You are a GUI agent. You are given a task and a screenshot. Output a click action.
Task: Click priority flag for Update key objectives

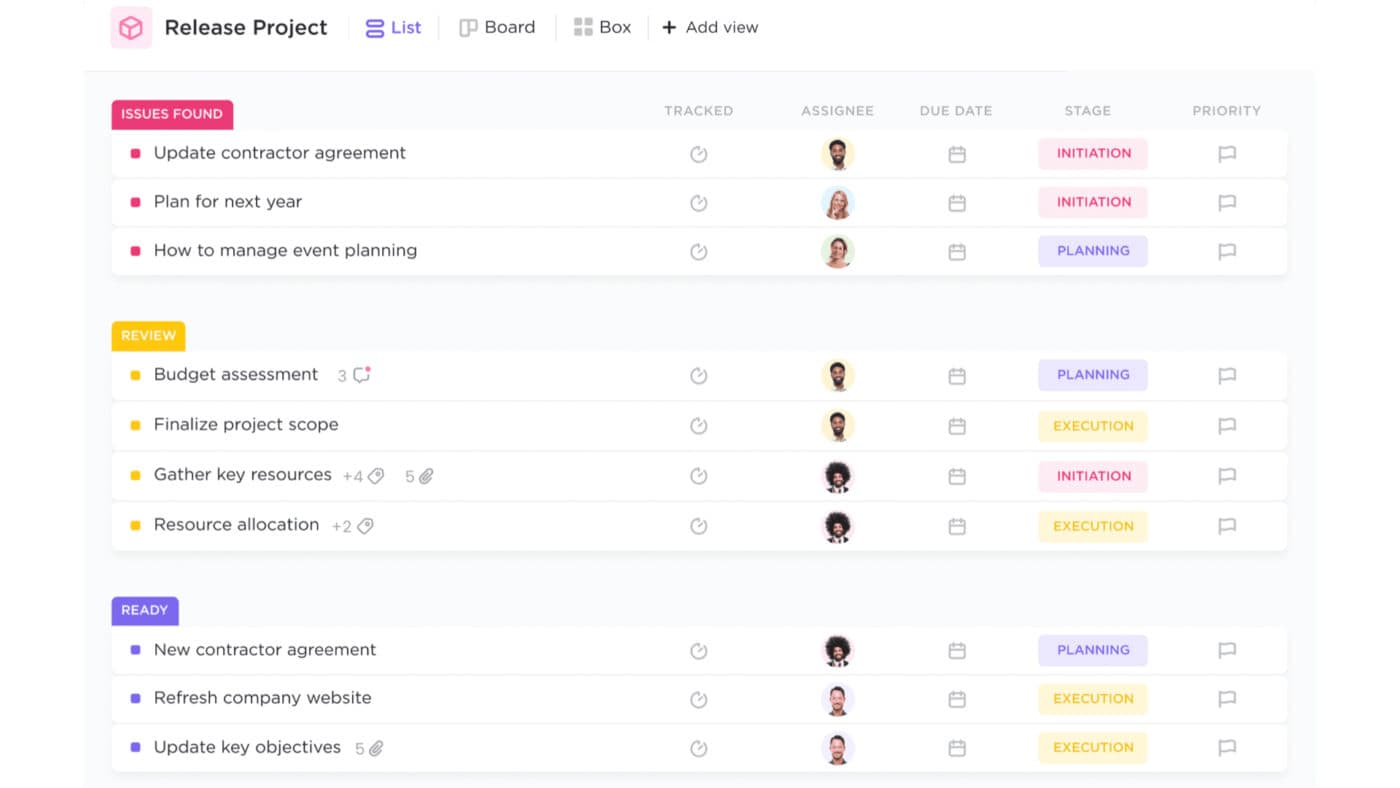(1227, 748)
